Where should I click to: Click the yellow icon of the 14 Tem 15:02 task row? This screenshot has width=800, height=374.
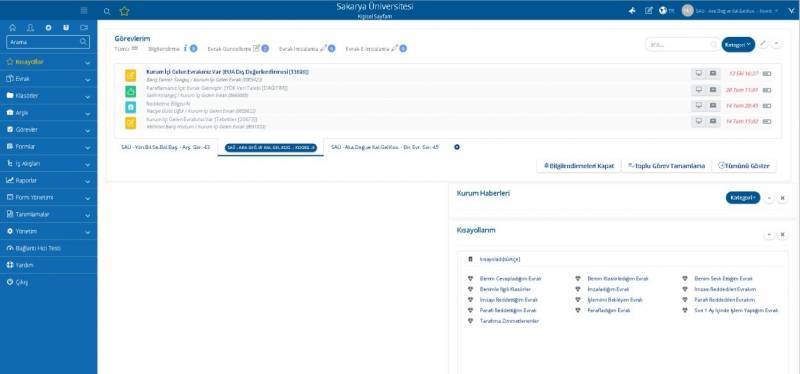click(x=131, y=123)
